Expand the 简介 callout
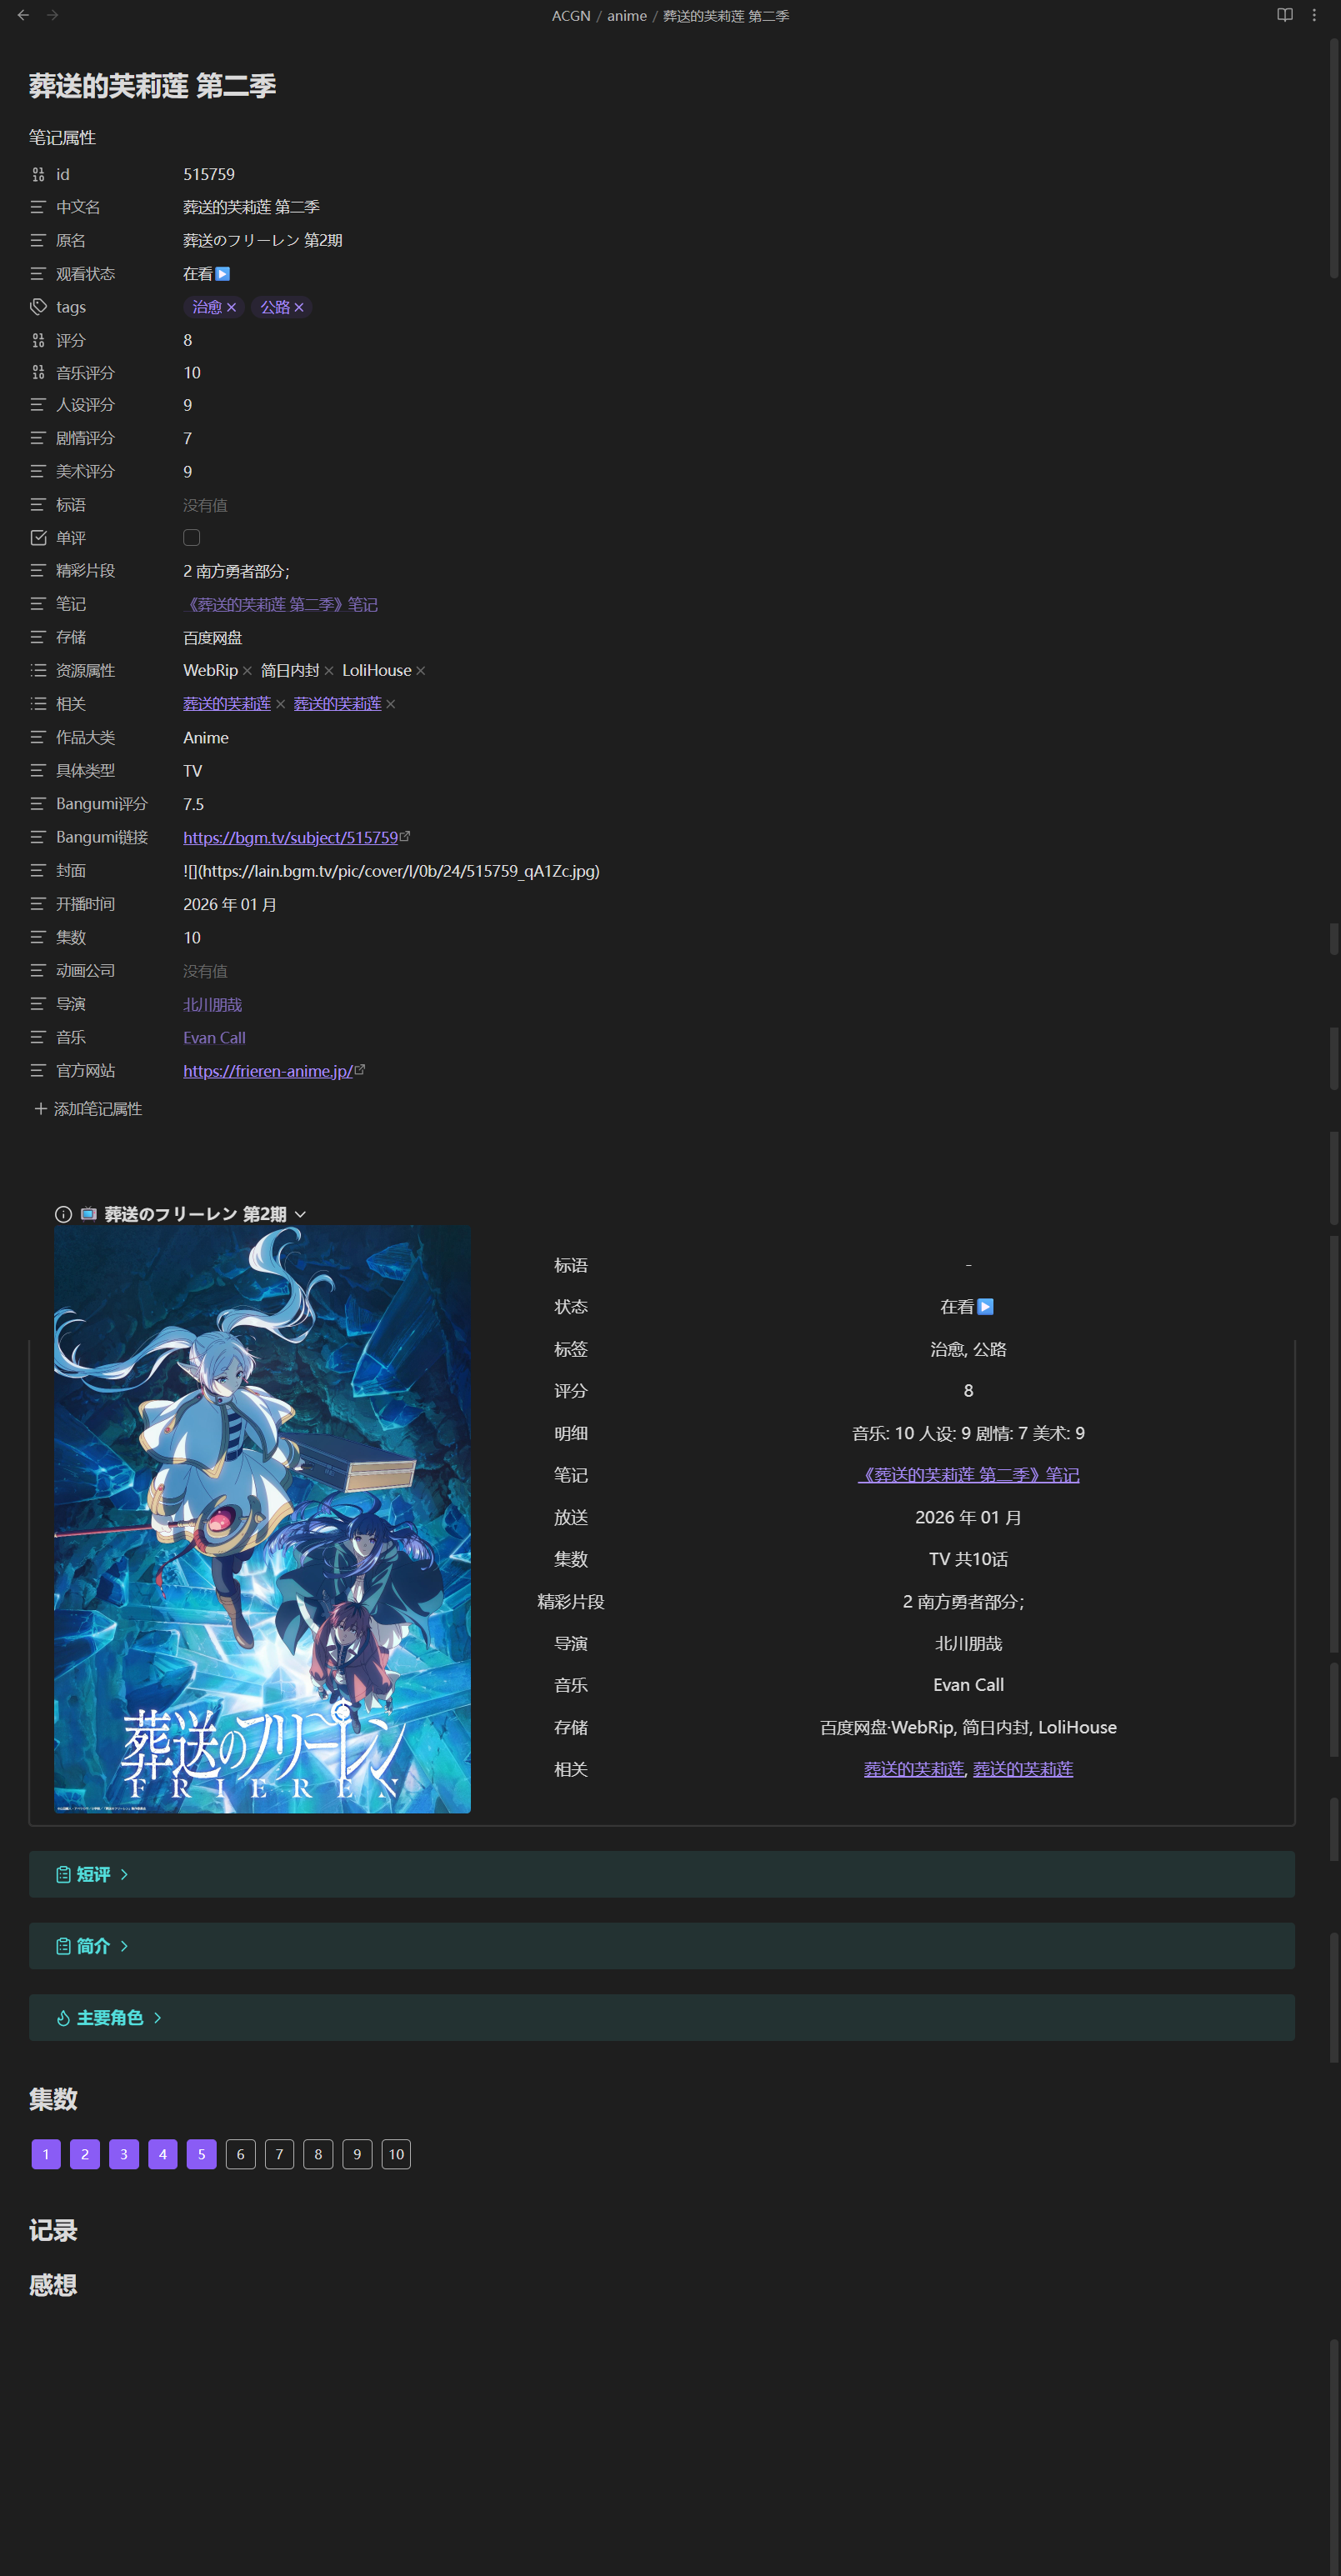 [124, 1946]
